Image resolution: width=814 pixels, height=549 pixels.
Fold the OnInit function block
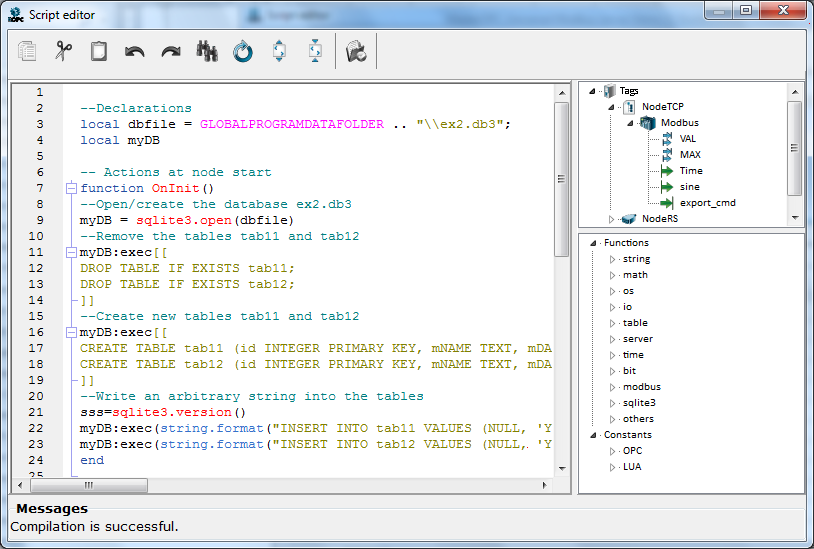pos(72,188)
